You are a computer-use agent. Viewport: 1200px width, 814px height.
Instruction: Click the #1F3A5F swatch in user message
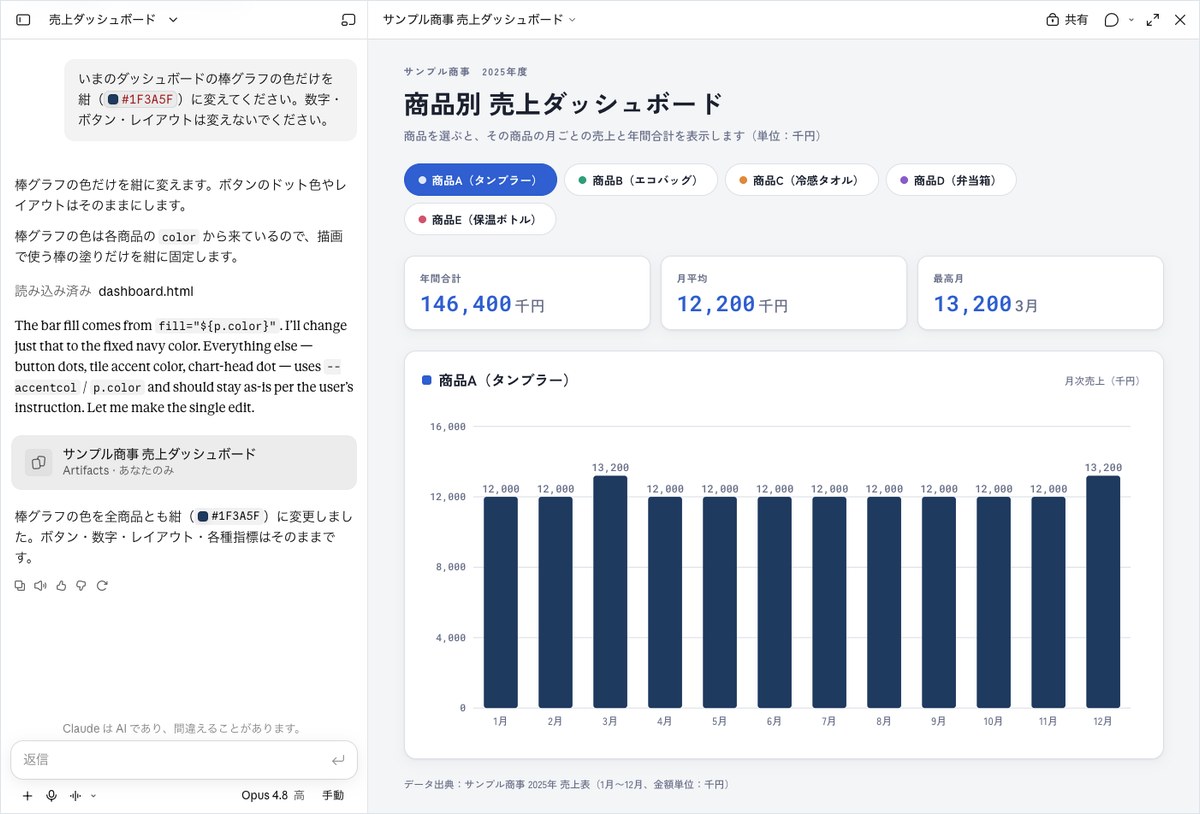coord(113,99)
